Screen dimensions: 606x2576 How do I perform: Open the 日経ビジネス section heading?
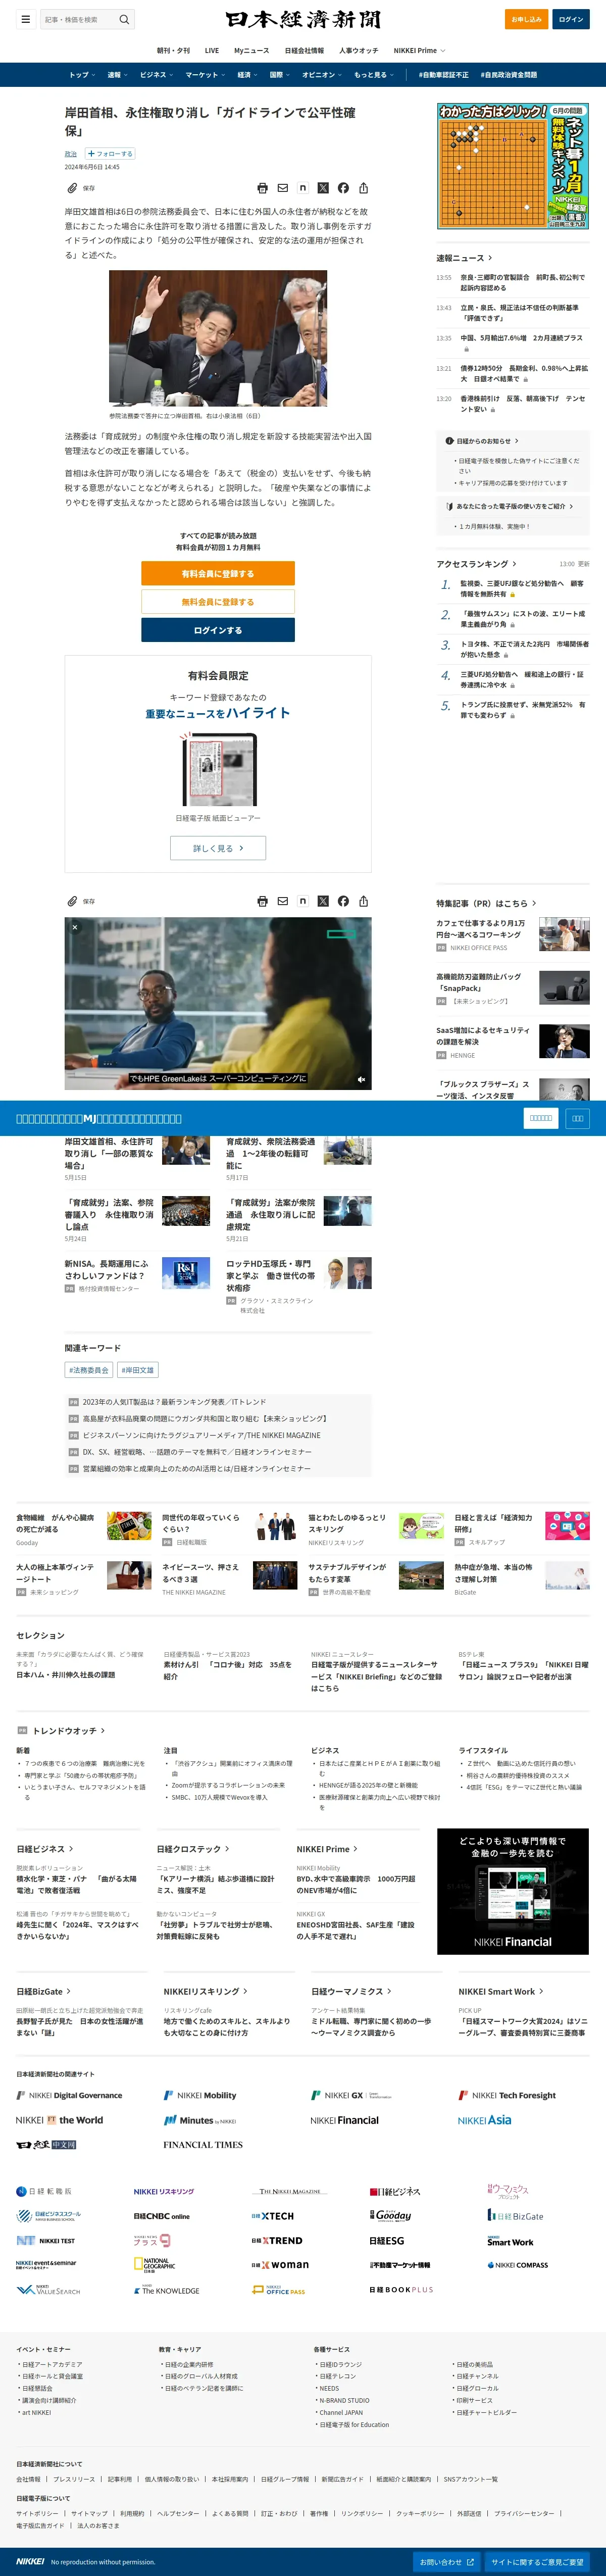click(x=45, y=1849)
